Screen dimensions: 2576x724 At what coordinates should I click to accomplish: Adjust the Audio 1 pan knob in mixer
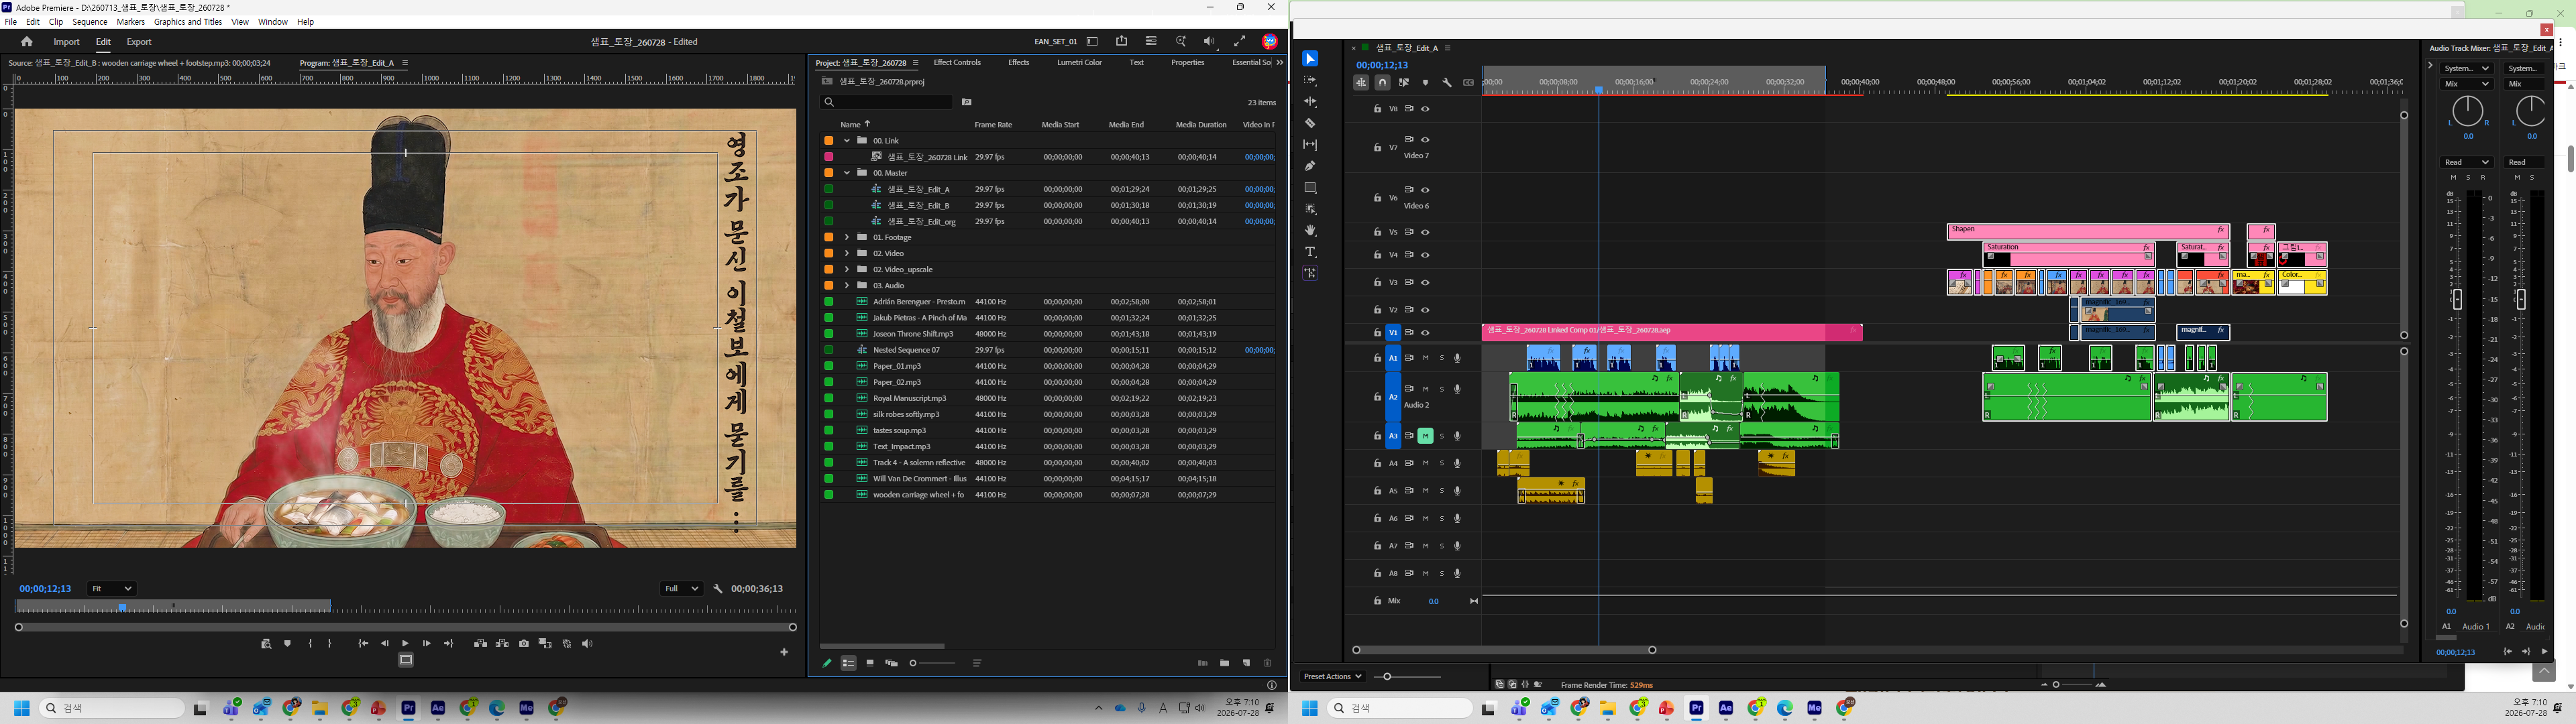(2467, 111)
